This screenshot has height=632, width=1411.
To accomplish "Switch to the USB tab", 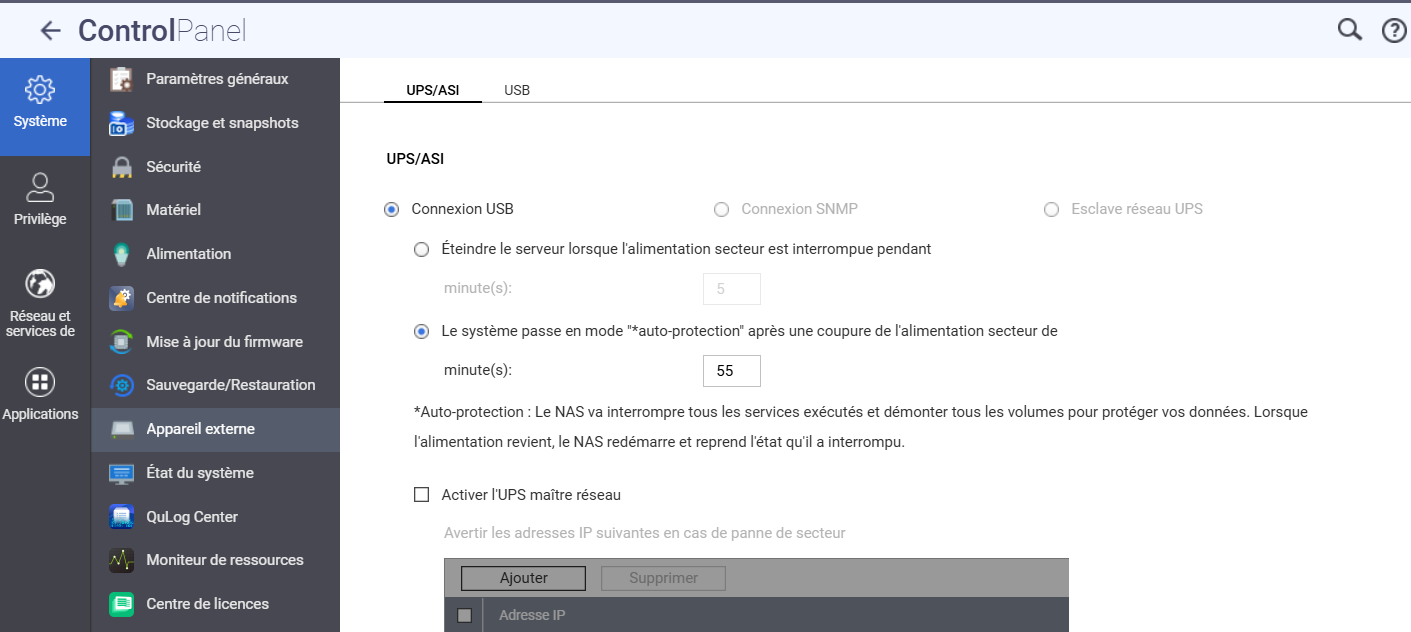I will coord(517,90).
